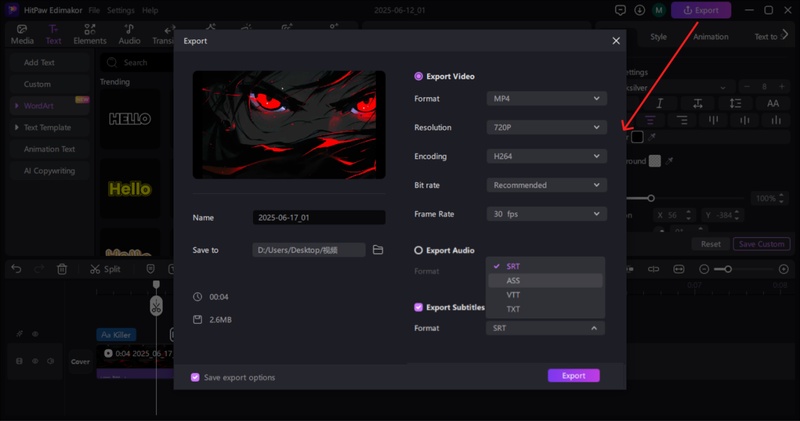Edit the export Name input field
The height and width of the screenshot is (421, 800).
318,218
